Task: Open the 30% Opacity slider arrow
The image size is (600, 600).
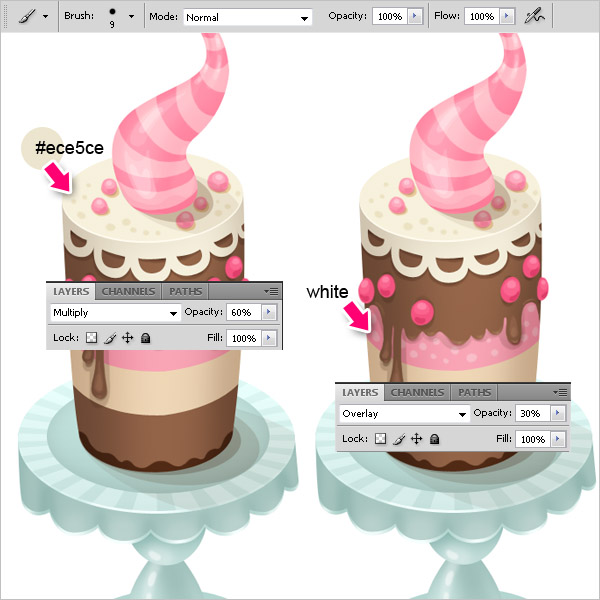Action: point(558,413)
